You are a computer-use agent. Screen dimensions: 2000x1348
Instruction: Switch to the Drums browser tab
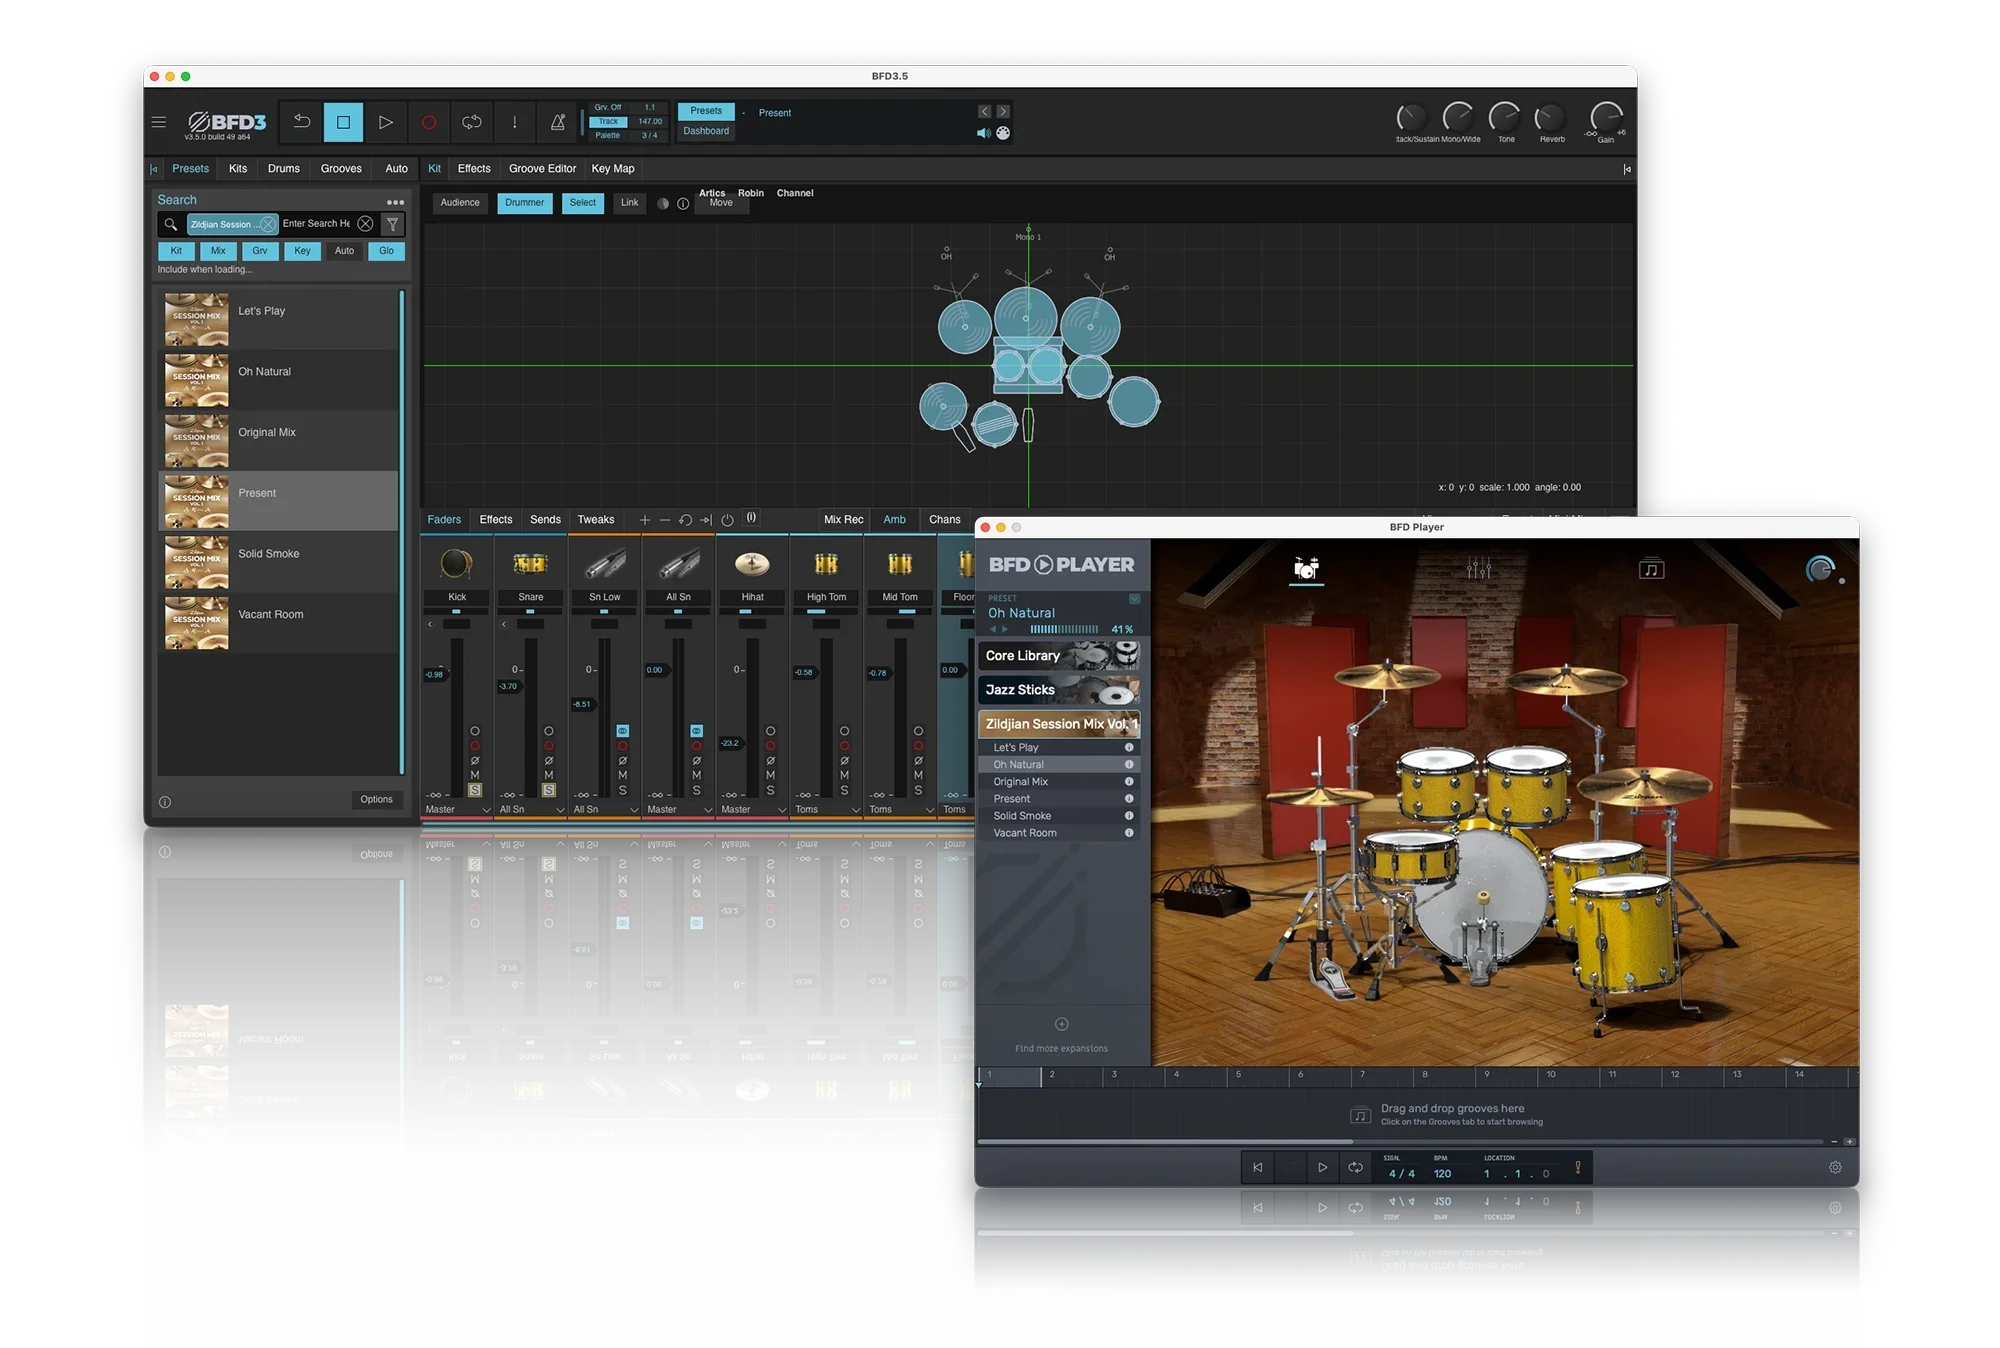point(284,169)
